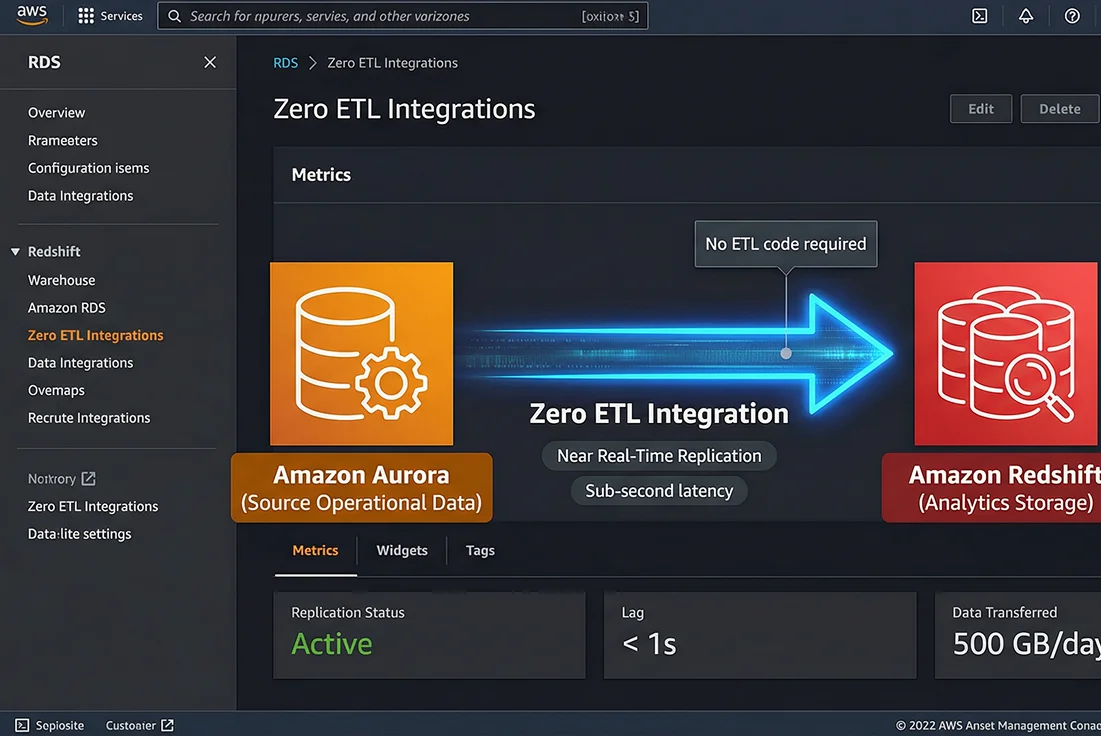Click the search bar to enter a query
Image resolution: width=1101 pixels, height=736 pixels.
click(x=400, y=15)
